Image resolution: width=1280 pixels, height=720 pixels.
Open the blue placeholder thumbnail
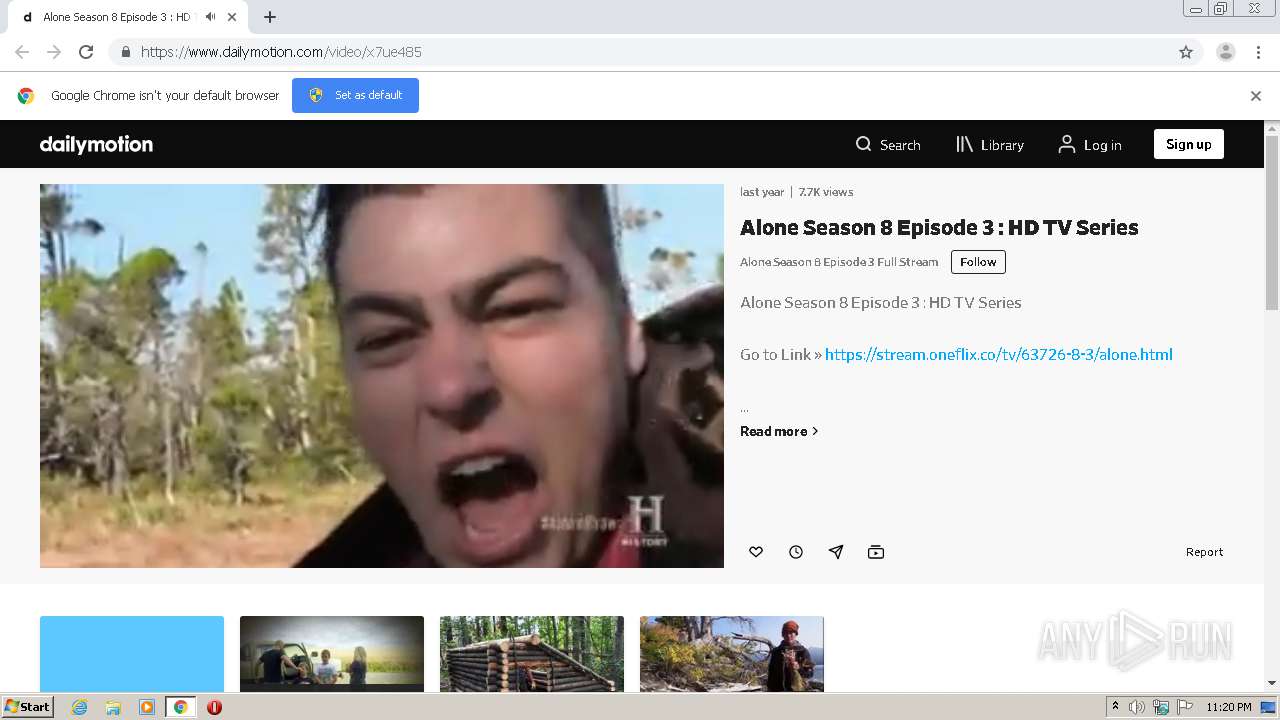[x=132, y=654]
